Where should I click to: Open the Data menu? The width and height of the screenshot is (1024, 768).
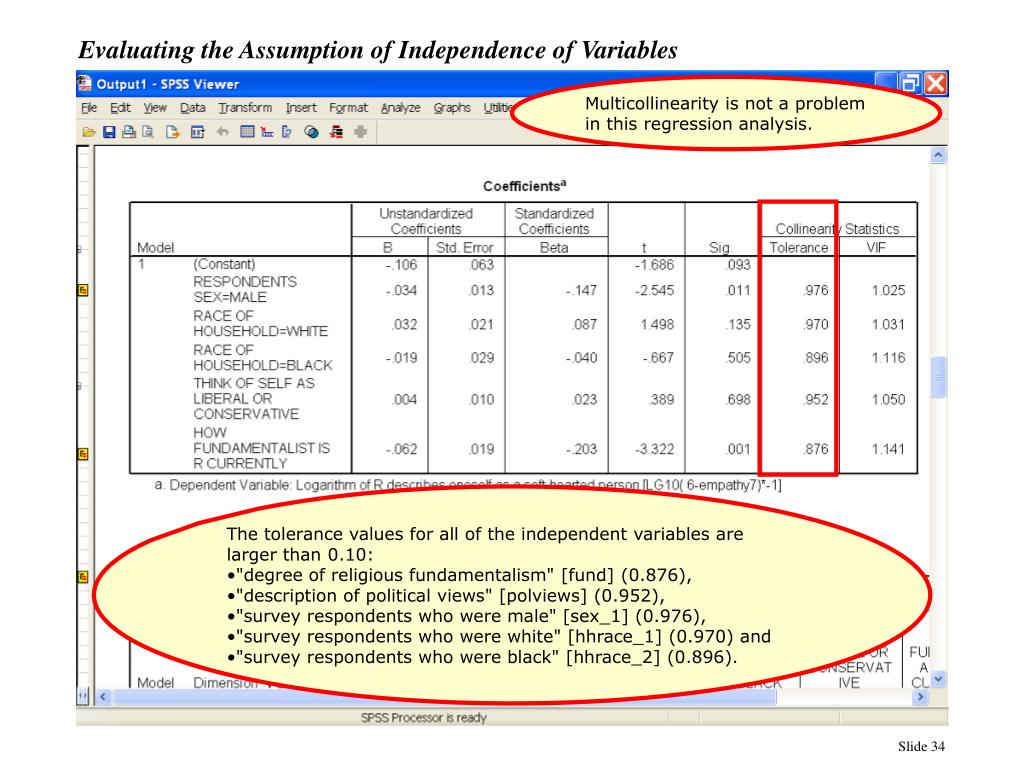pyautogui.click(x=193, y=108)
